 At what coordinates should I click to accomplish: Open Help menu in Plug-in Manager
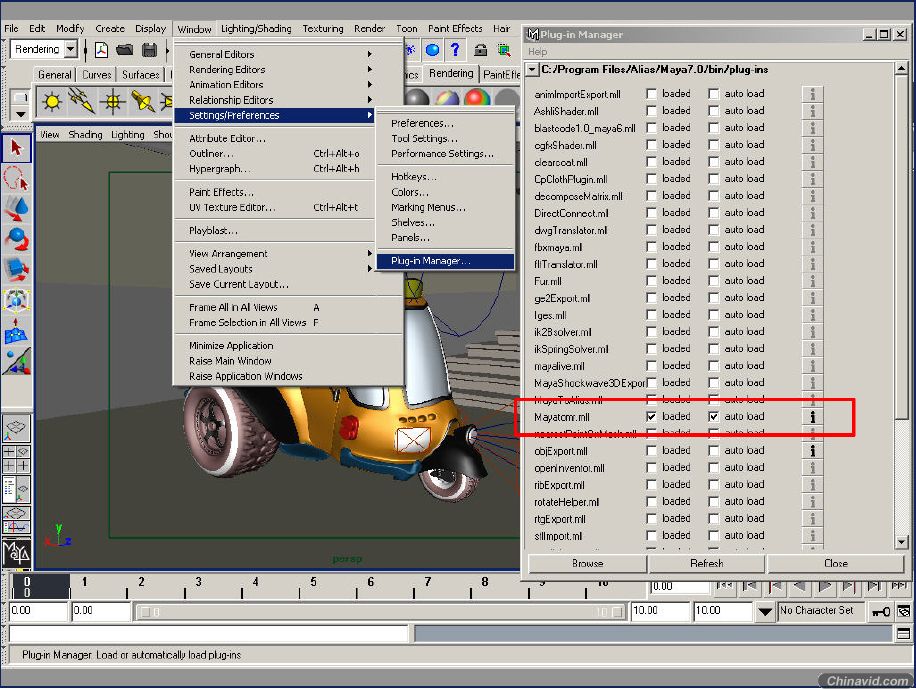[x=537, y=51]
